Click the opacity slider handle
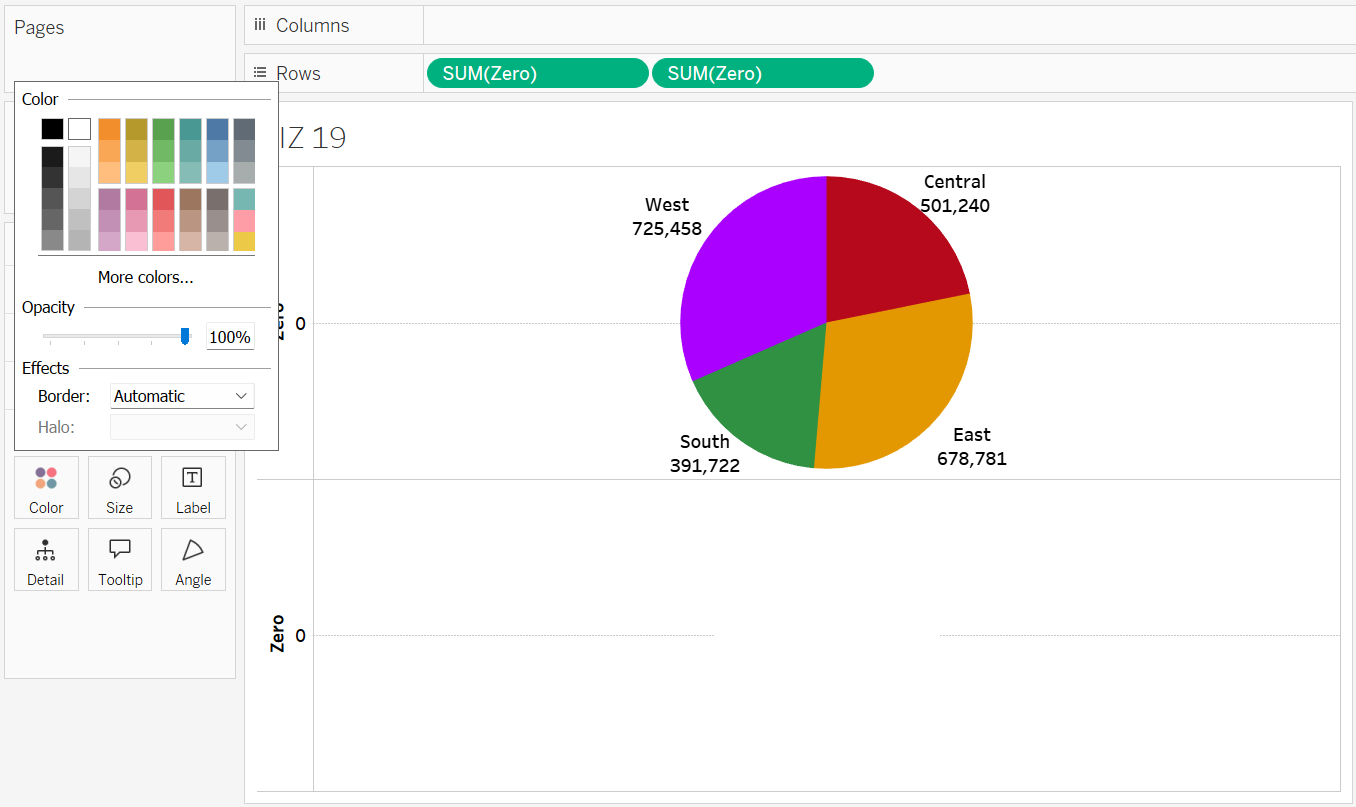Viewport: 1356px width, 807px height. tap(185, 336)
